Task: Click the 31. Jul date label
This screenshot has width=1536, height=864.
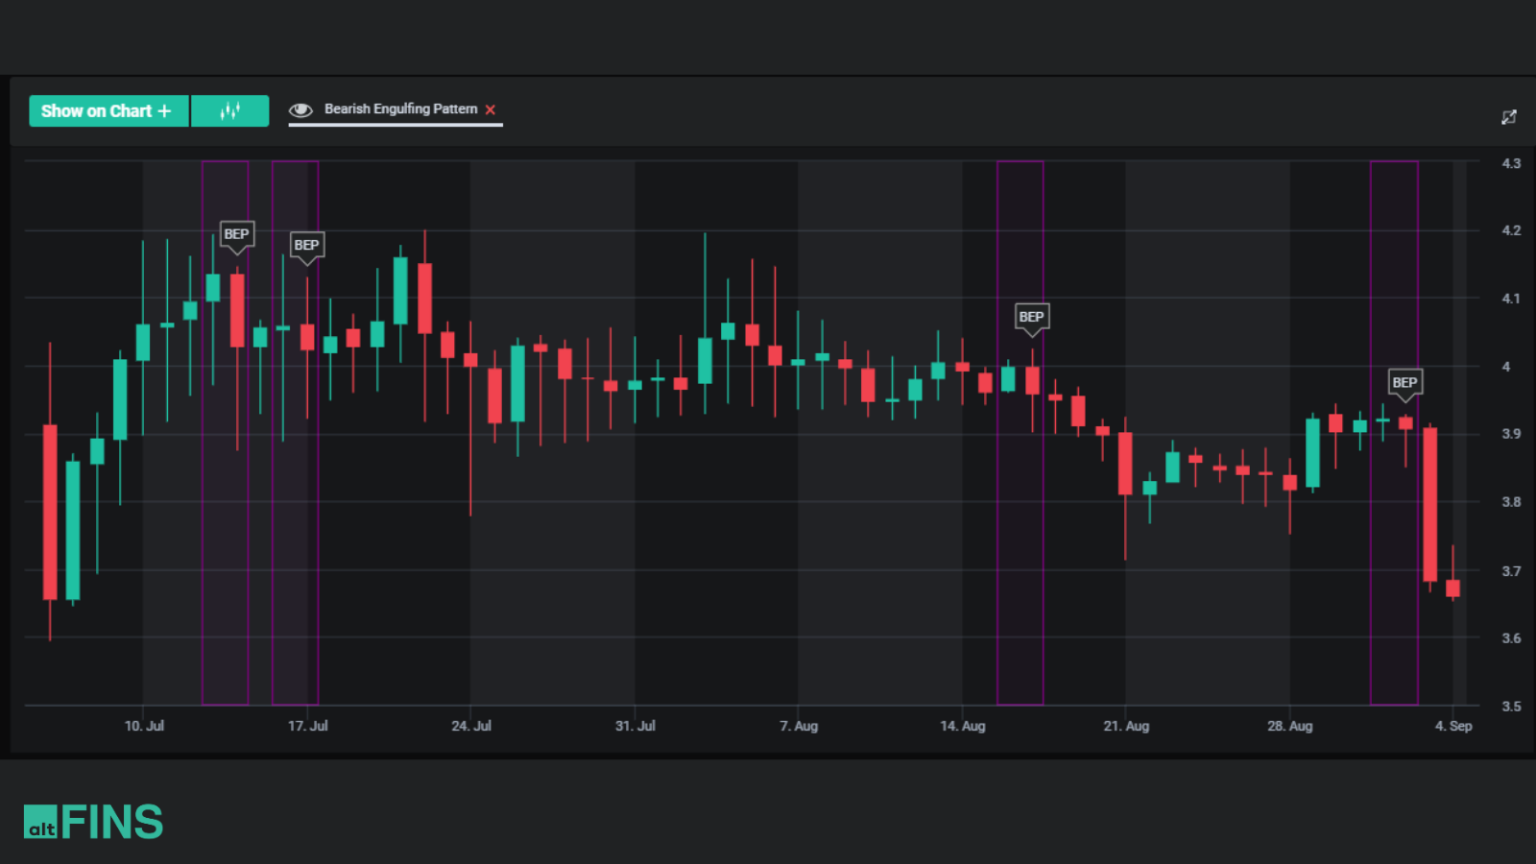Action: pos(635,726)
